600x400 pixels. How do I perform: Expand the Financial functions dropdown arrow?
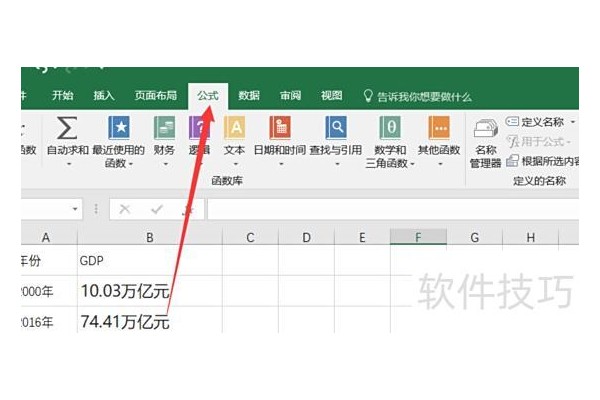point(166,164)
